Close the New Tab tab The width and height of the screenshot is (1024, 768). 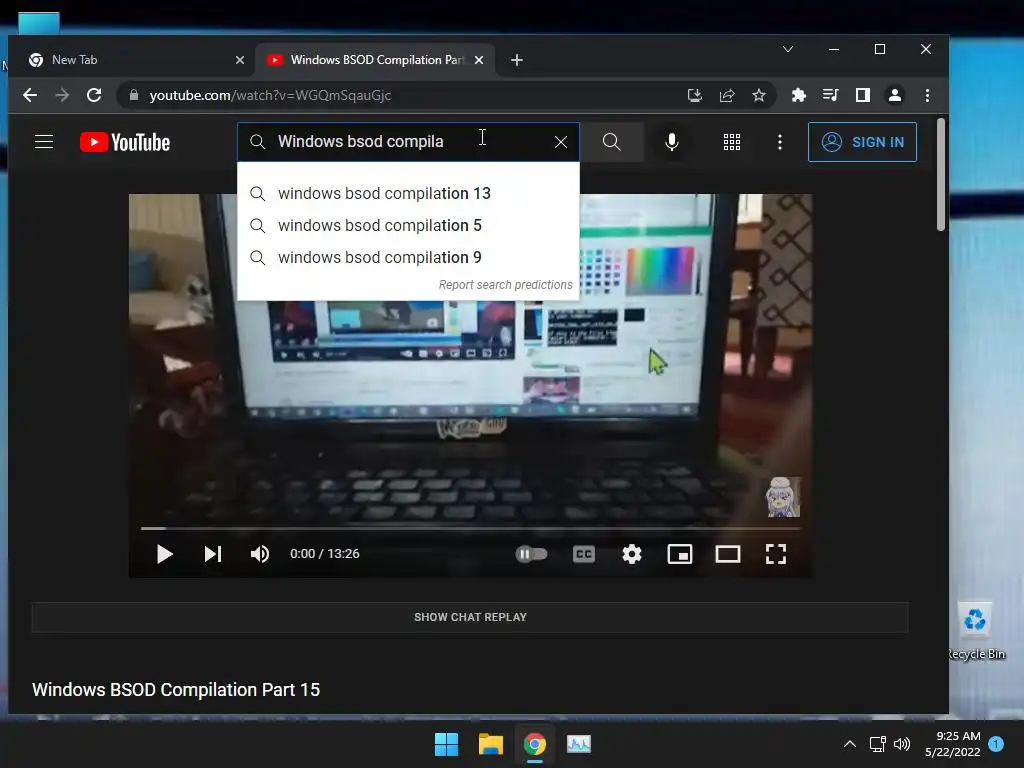tap(240, 60)
